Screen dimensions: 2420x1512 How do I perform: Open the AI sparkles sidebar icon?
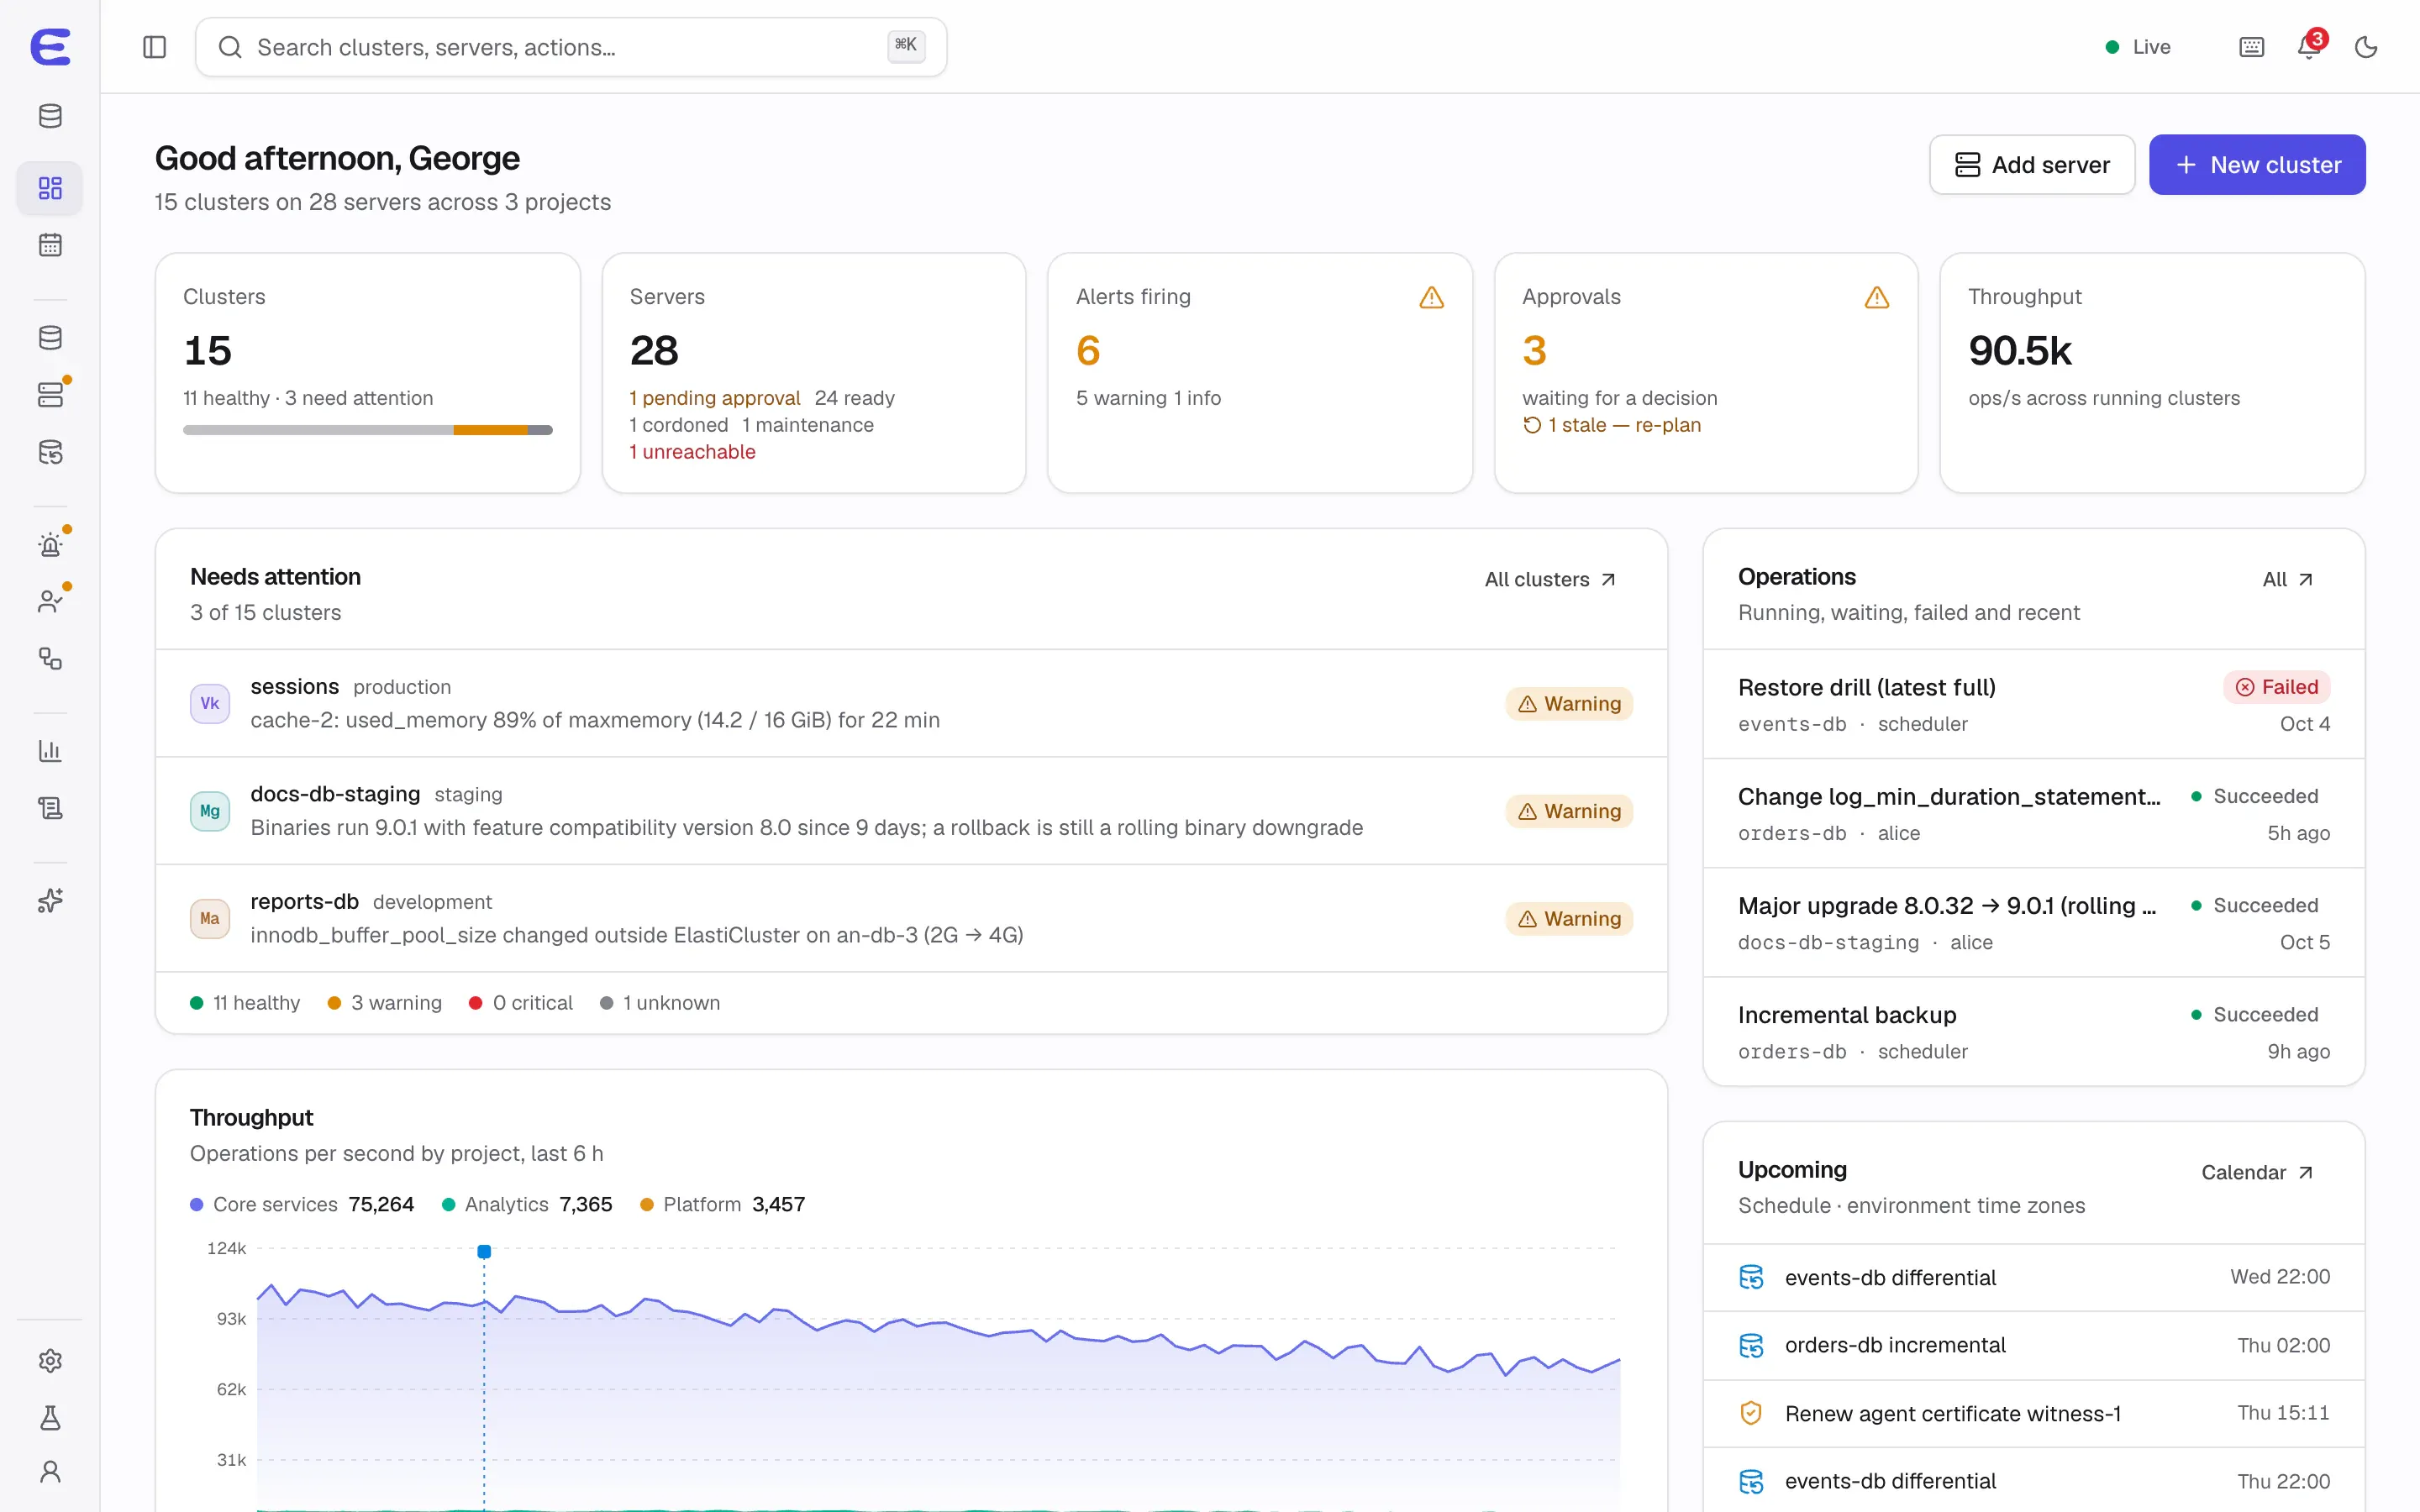click(50, 901)
